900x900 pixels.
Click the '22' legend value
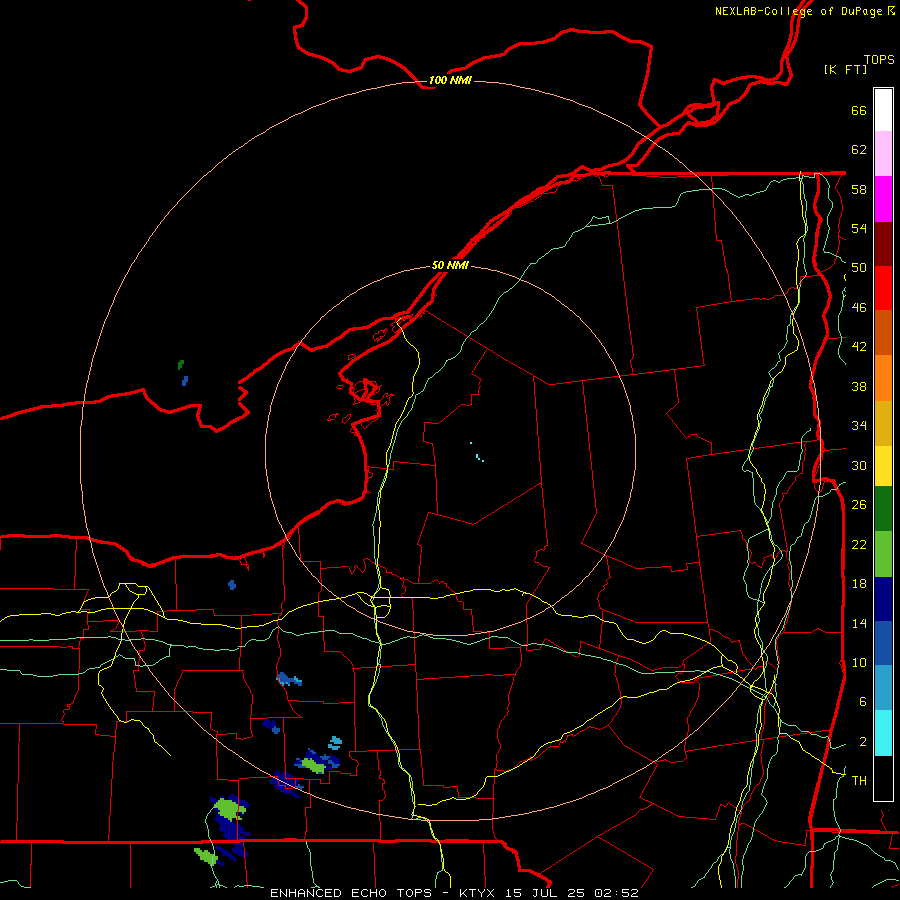[x=859, y=545]
